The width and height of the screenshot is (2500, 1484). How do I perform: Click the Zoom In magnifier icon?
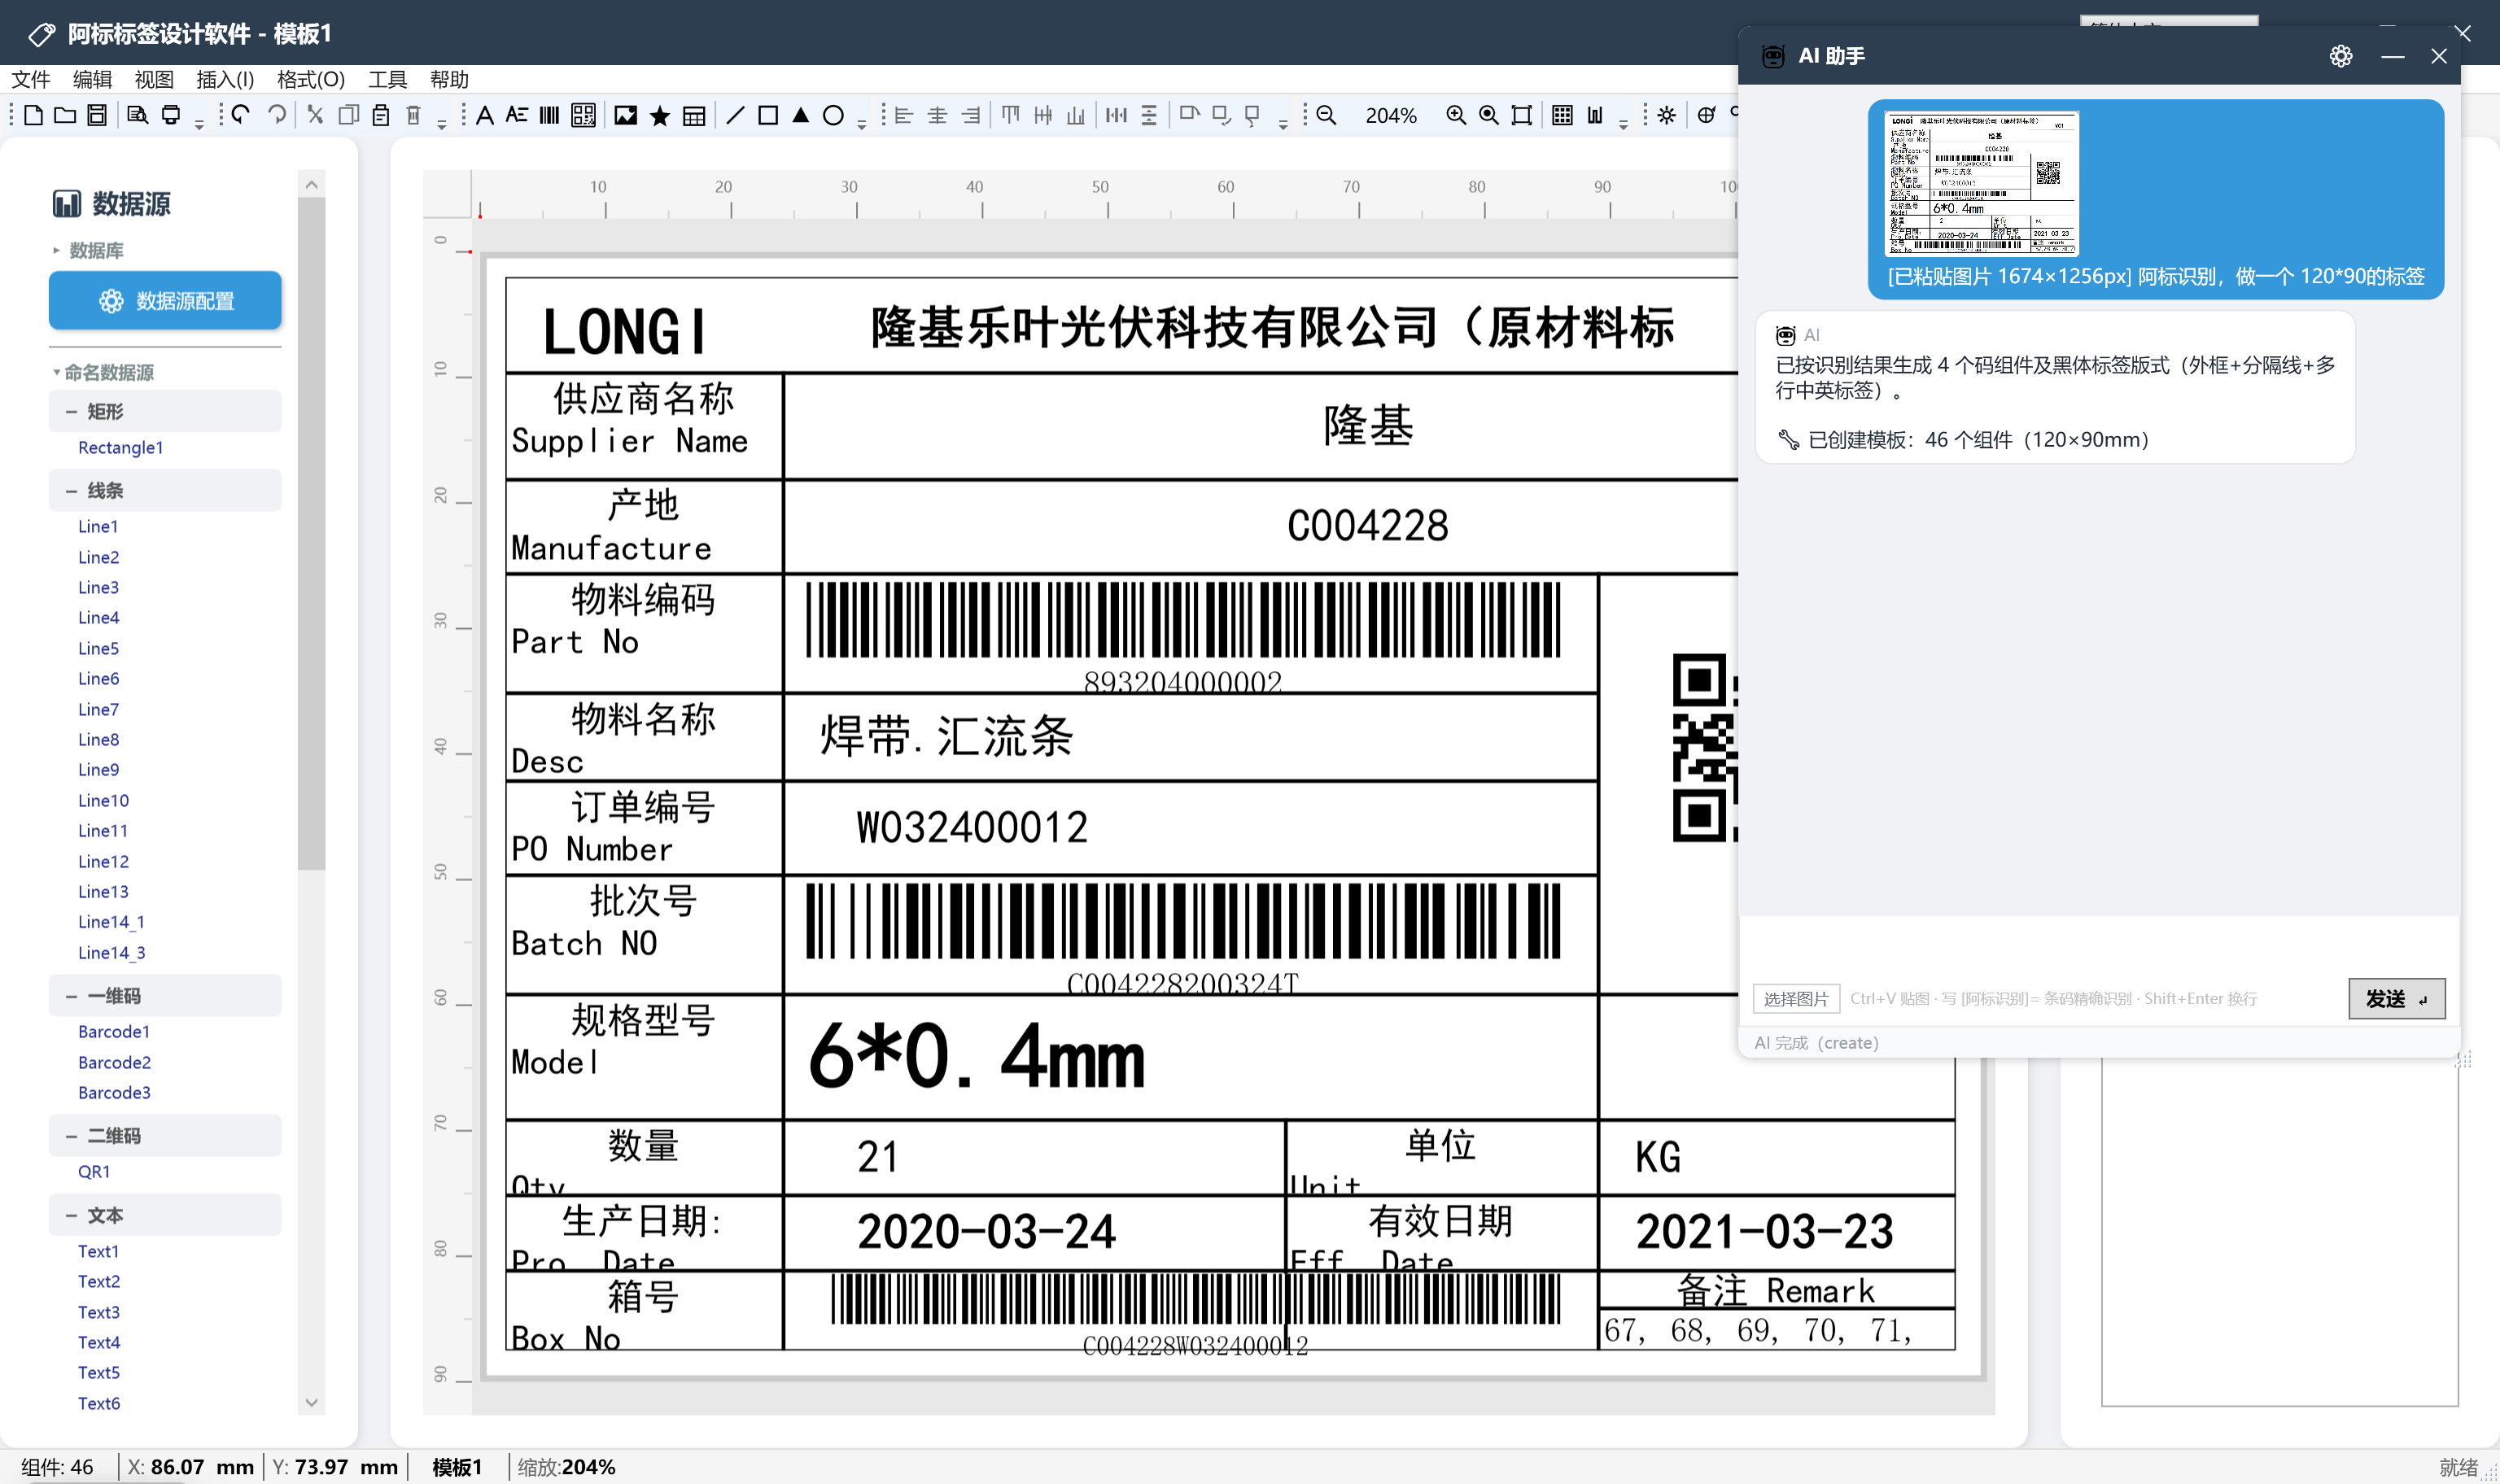tap(1456, 115)
